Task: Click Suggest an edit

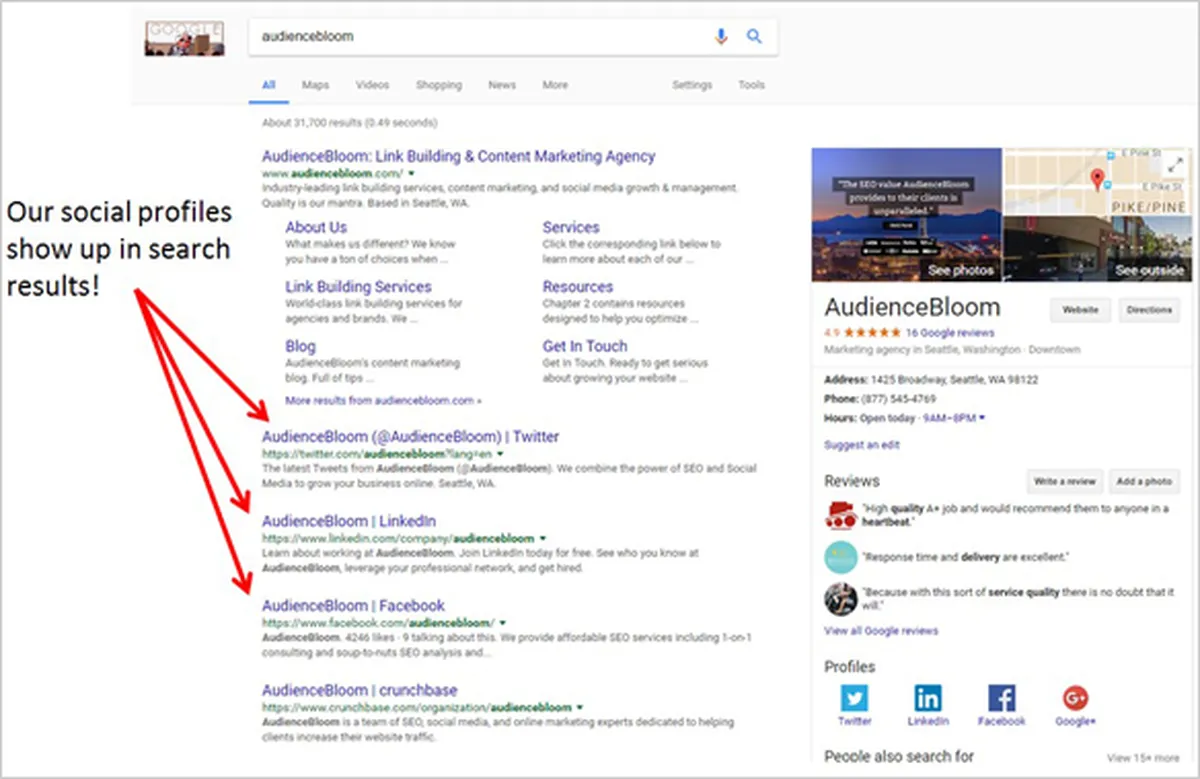Action: coord(862,445)
